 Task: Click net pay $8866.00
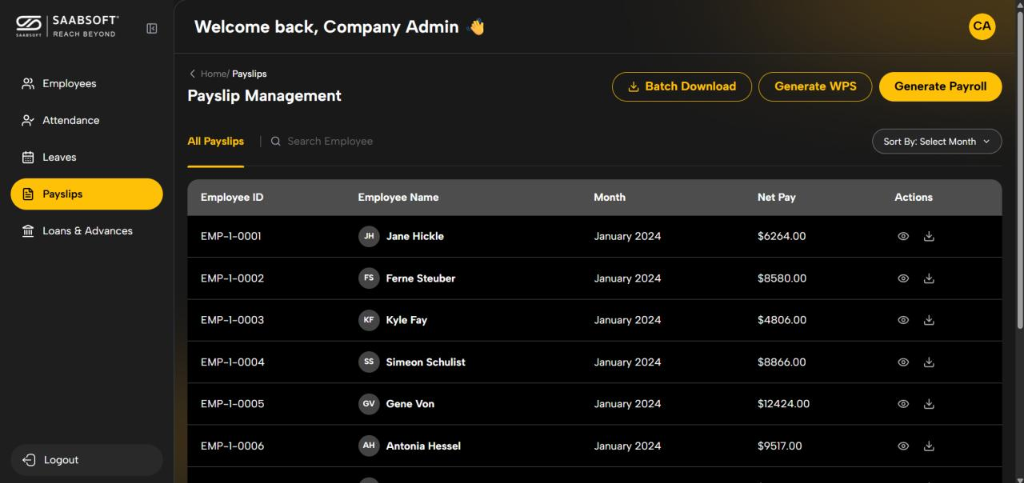click(x=782, y=362)
